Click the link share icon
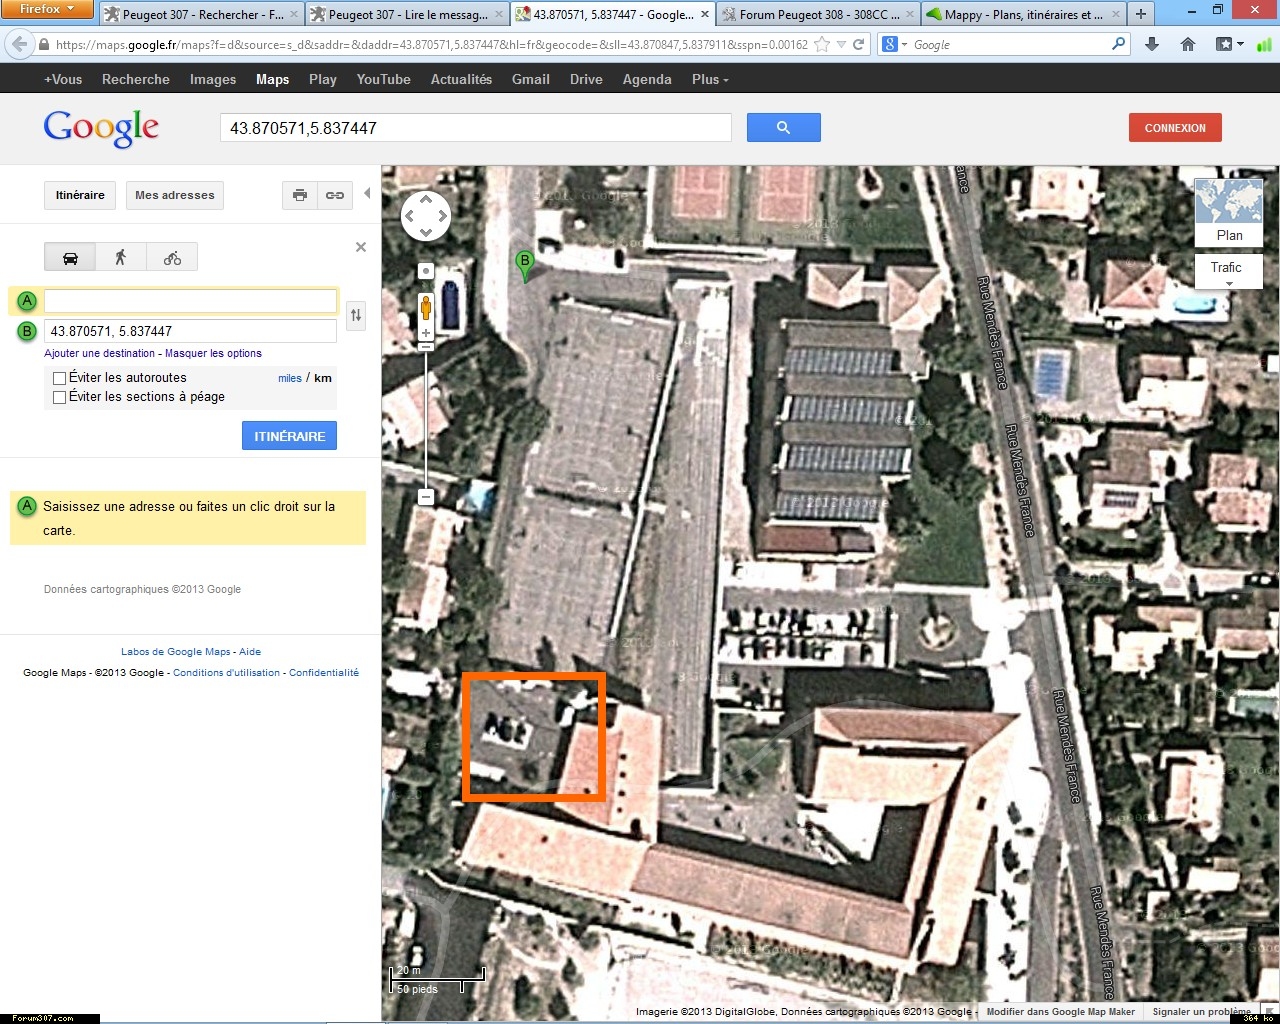 coord(335,196)
